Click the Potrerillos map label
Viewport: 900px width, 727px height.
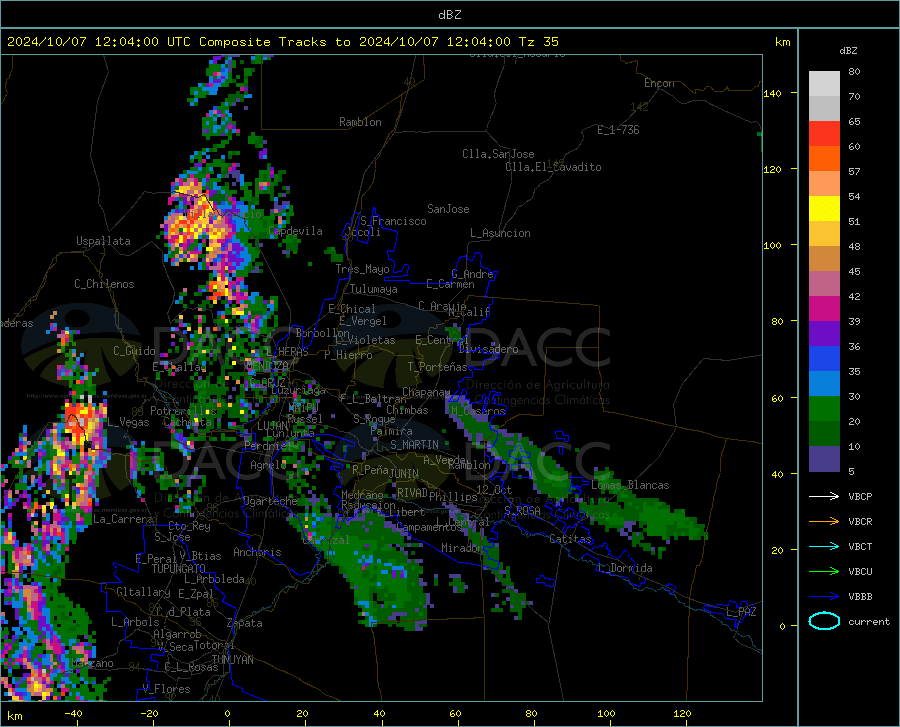183,411
